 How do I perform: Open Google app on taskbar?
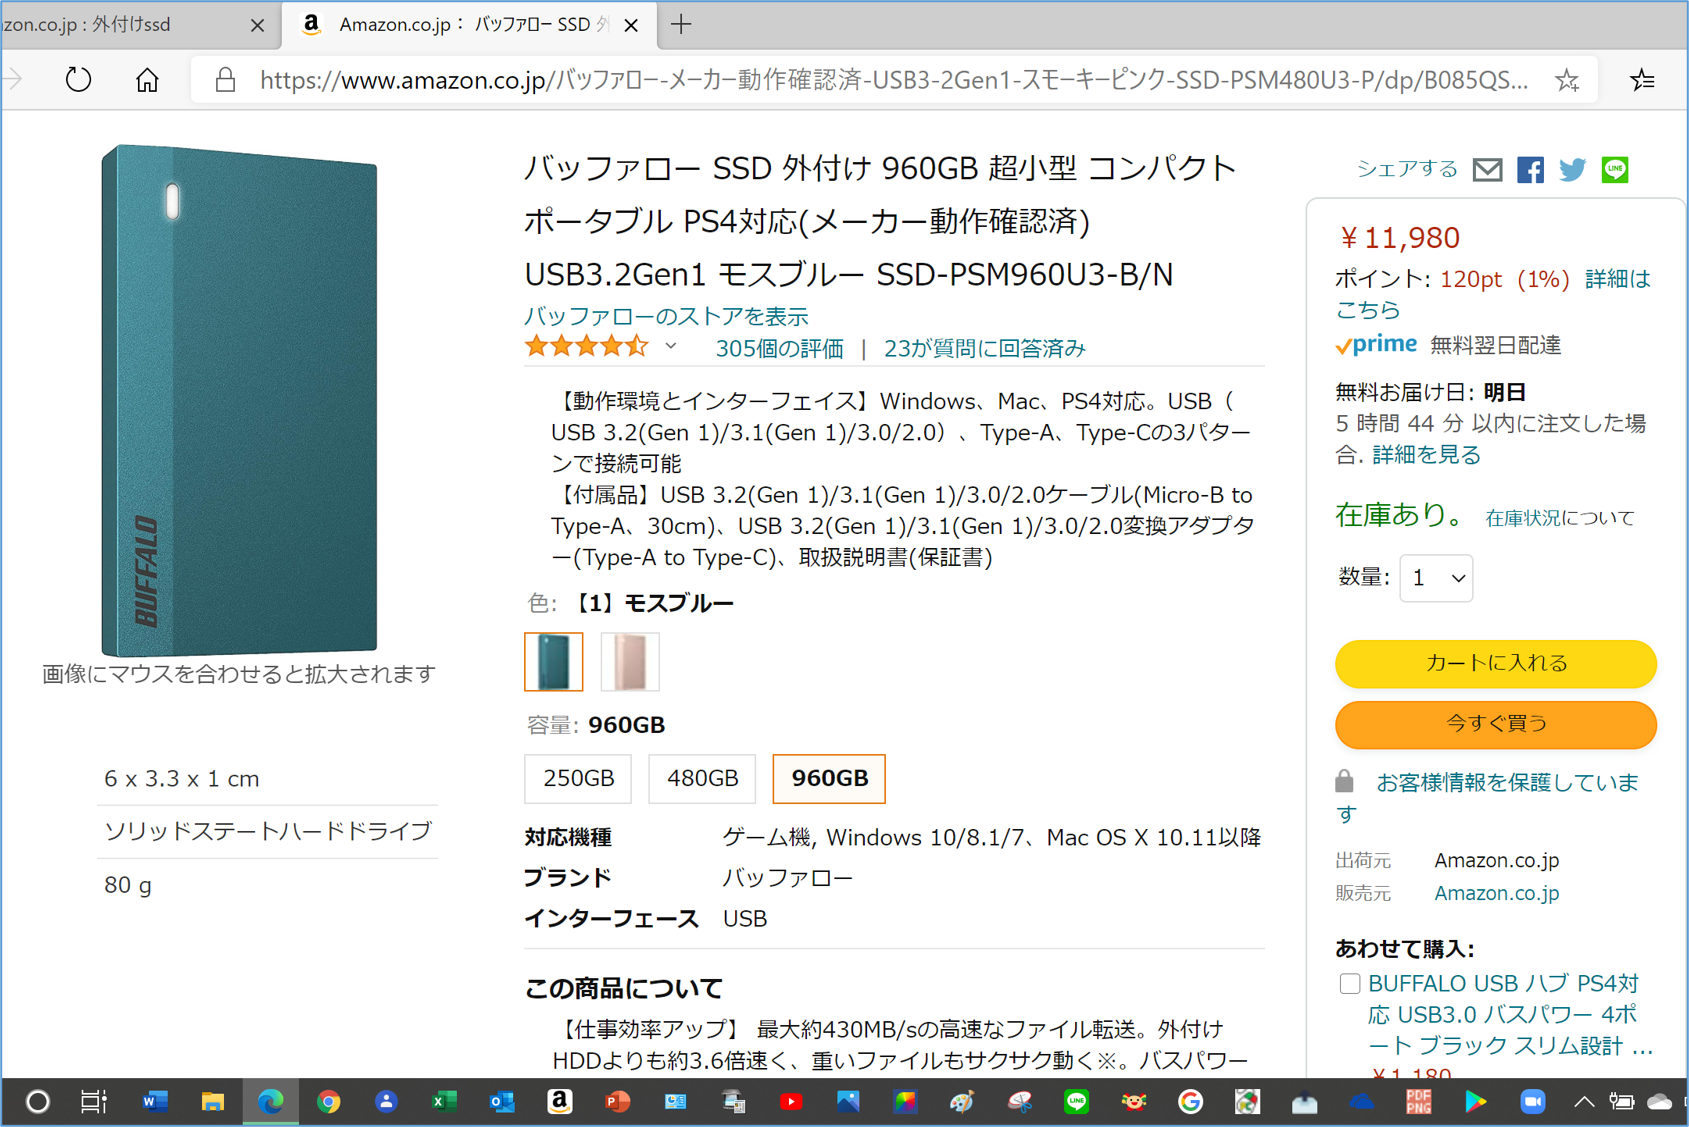pyautogui.click(x=1190, y=1102)
